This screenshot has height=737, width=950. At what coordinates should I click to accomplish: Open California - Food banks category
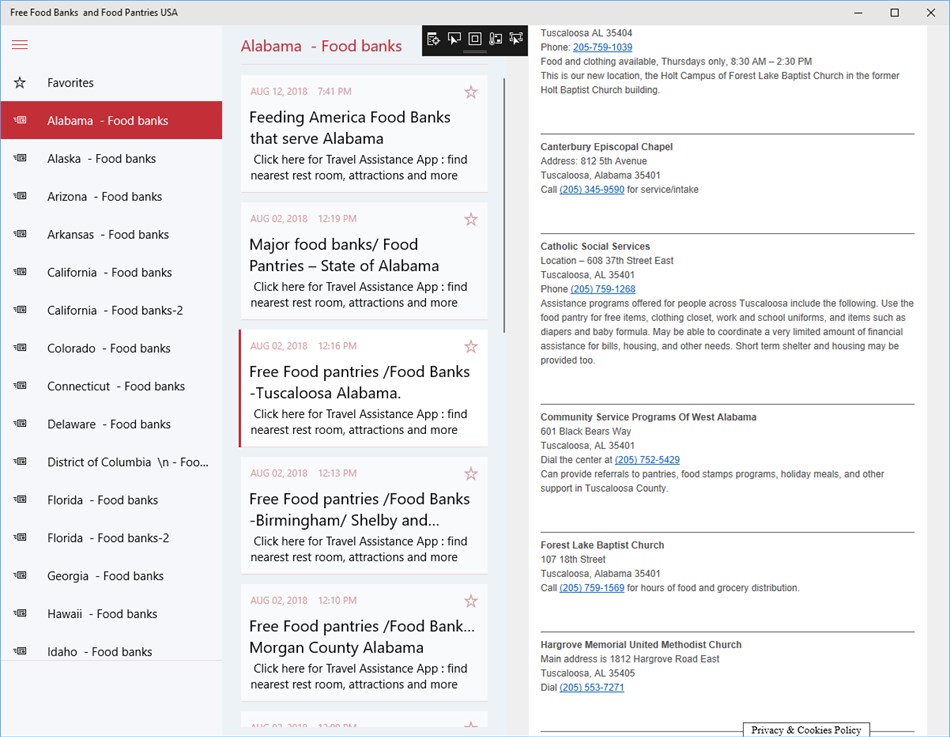111,272
